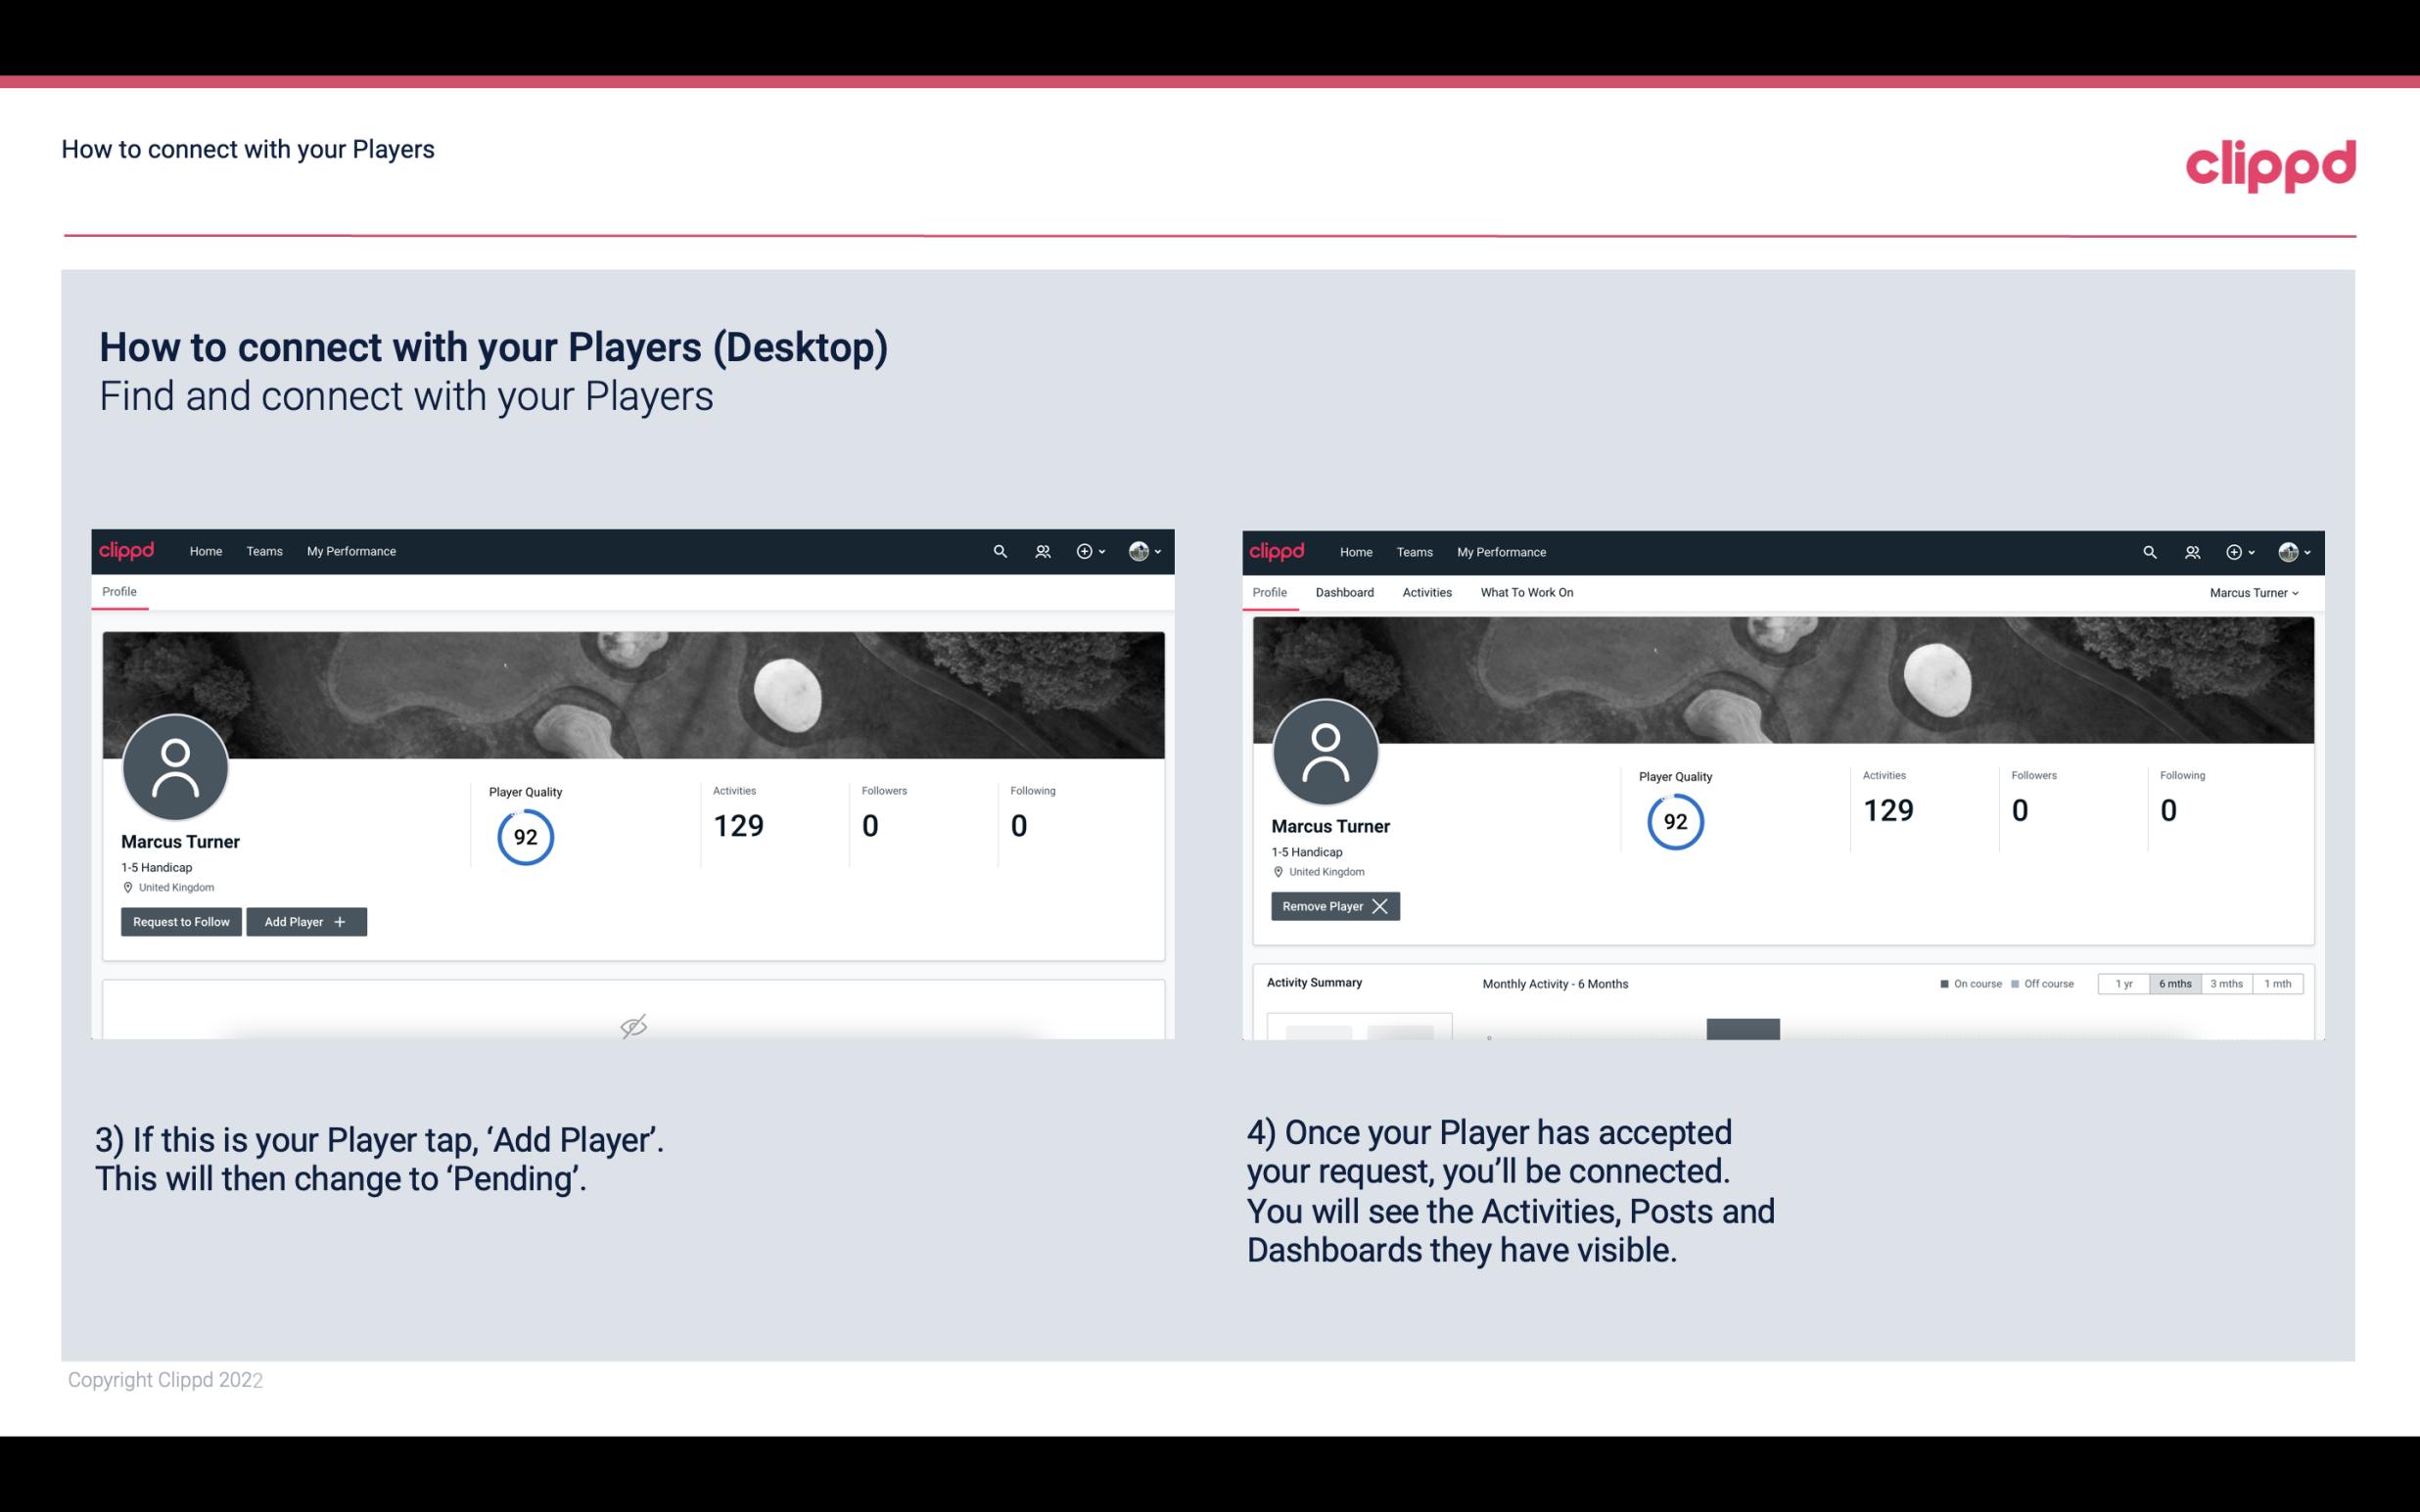This screenshot has width=2420, height=1512.
Task: Select the 'What To On' tab on profile
Action: point(1526,592)
